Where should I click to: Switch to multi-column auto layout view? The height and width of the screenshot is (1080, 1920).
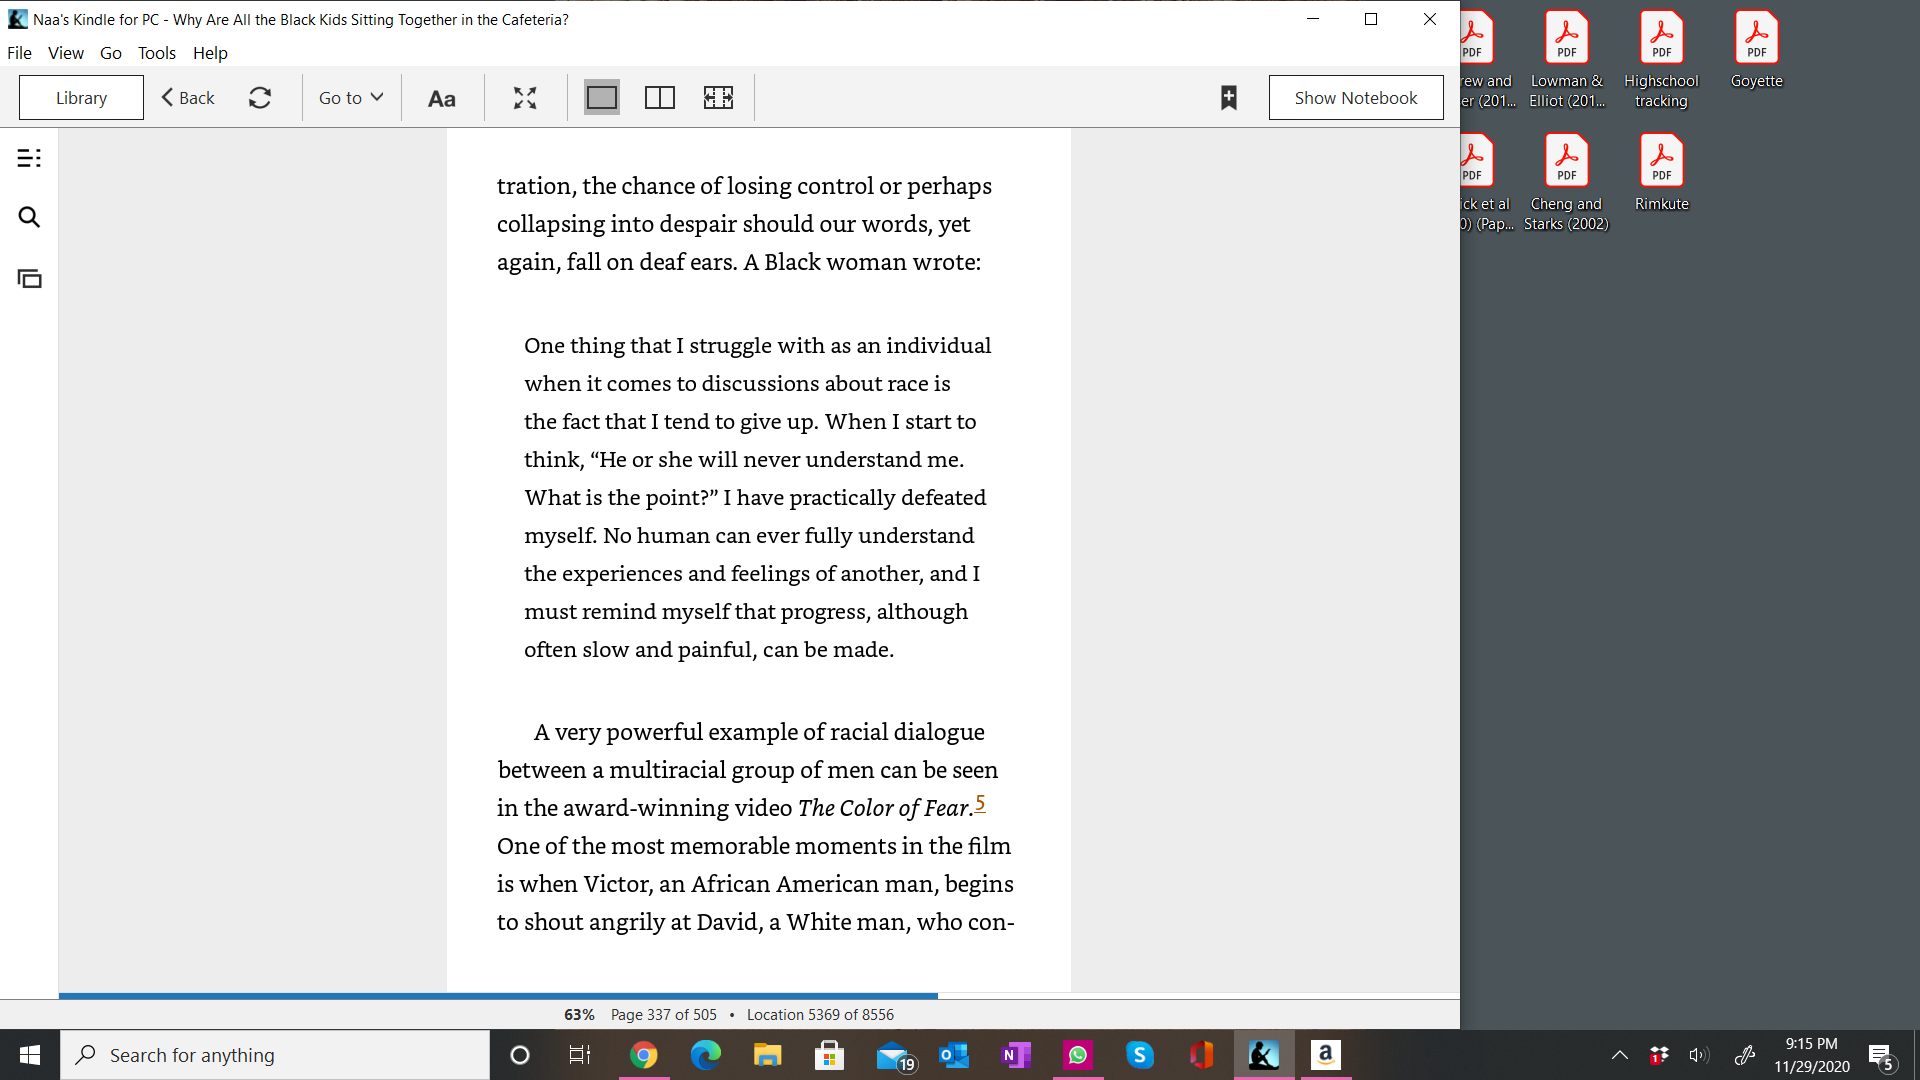718,97
